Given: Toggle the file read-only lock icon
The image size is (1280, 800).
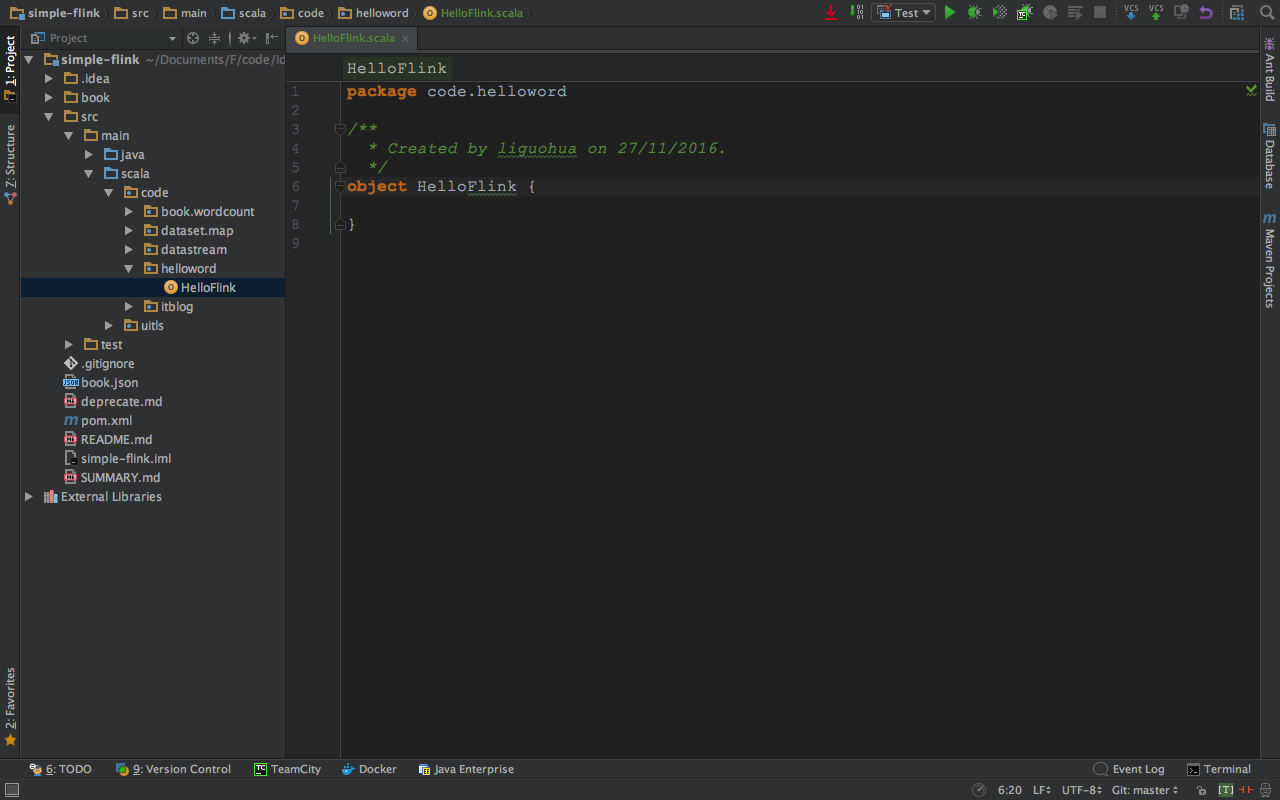Looking at the screenshot, I should point(1201,790).
